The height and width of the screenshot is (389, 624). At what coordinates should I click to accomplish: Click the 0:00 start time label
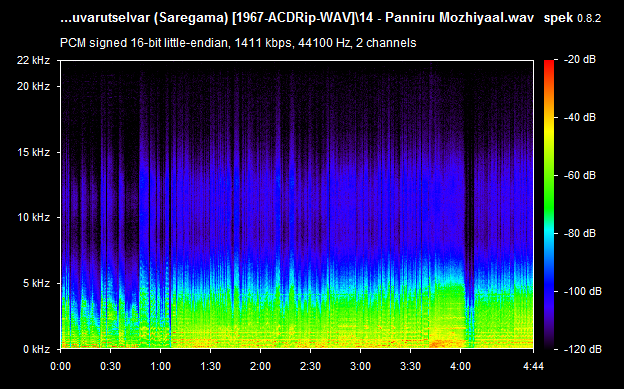click(x=60, y=366)
